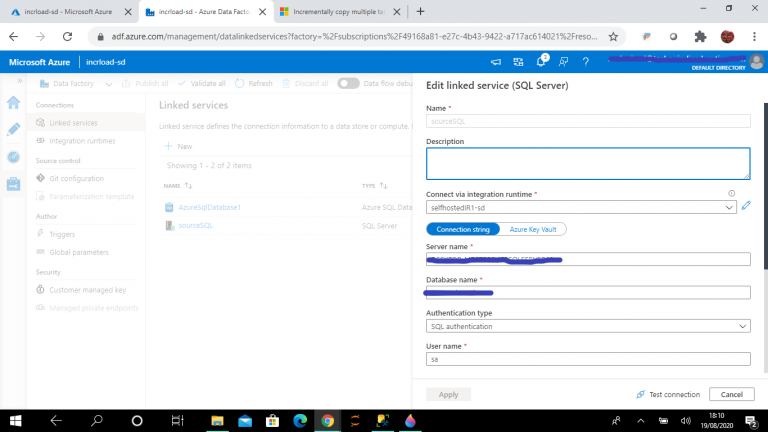Screen dimensions: 768x432
Task: Click Publish all in toolbar
Action: point(145,84)
